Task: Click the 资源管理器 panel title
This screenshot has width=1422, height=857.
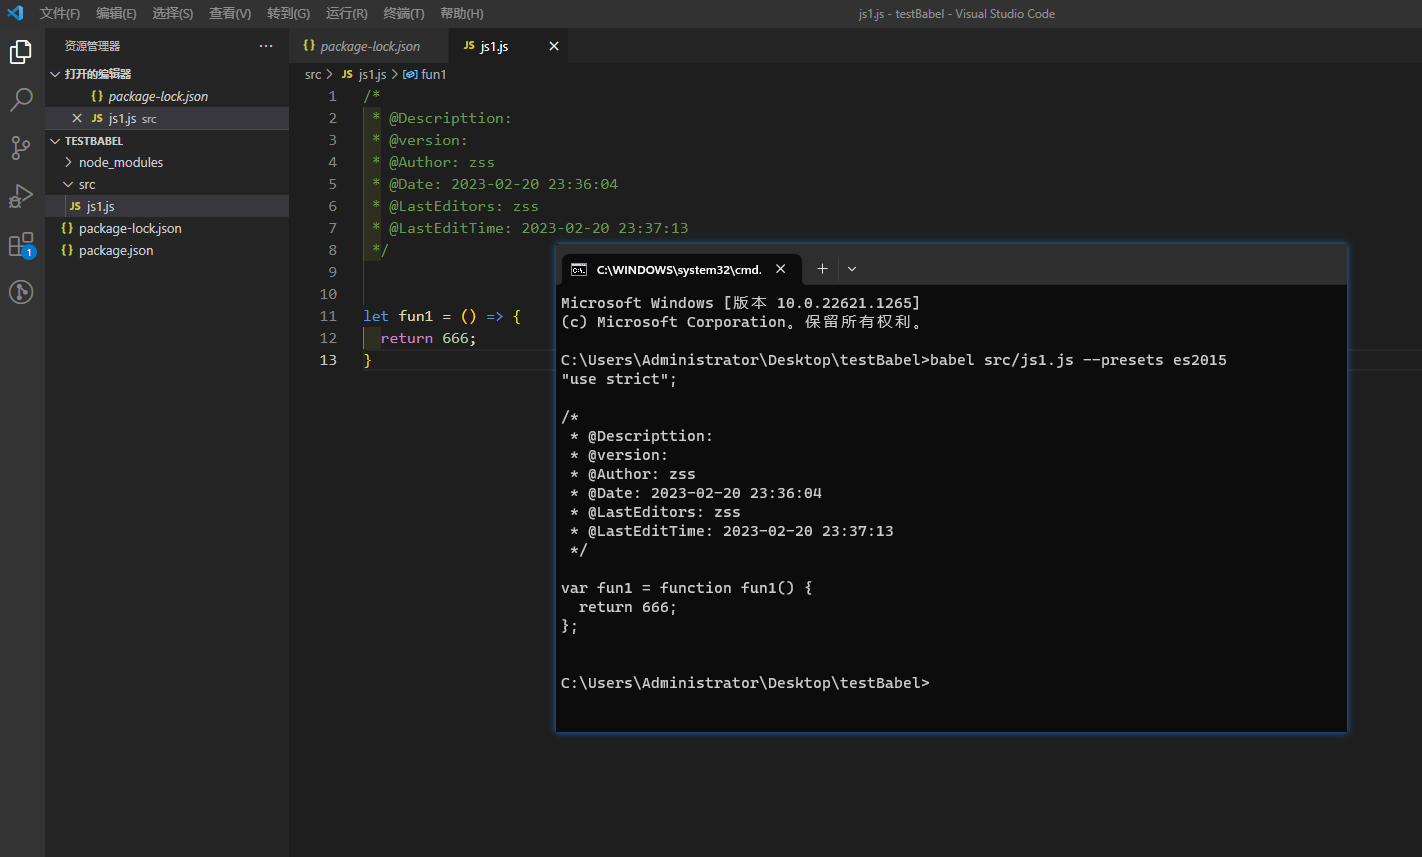Action: pyautogui.click(x=92, y=46)
